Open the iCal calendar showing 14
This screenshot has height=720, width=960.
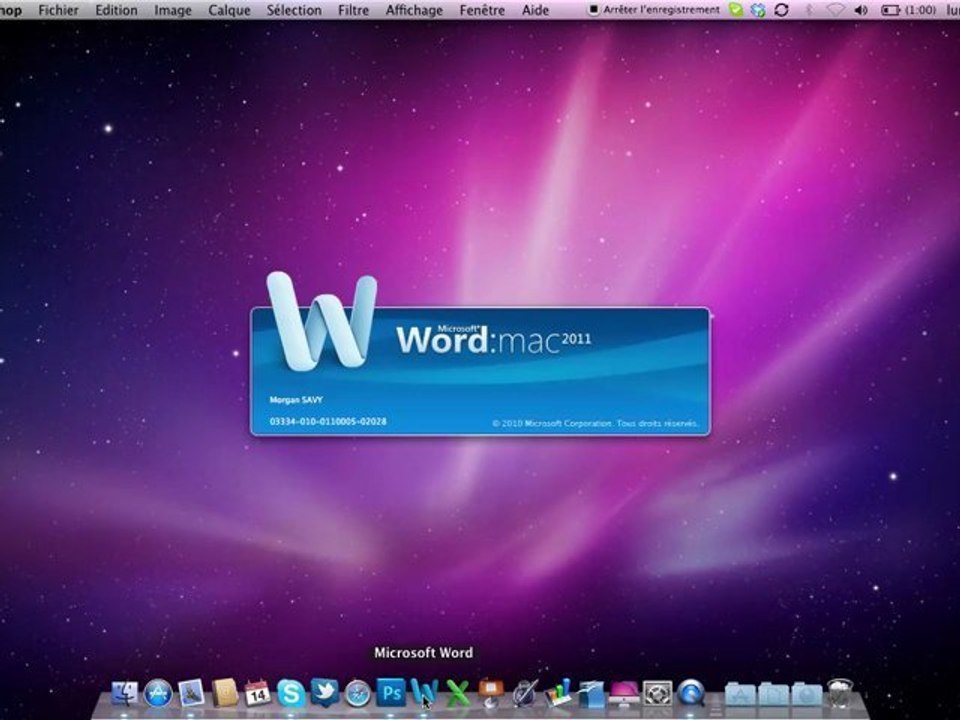(x=257, y=694)
